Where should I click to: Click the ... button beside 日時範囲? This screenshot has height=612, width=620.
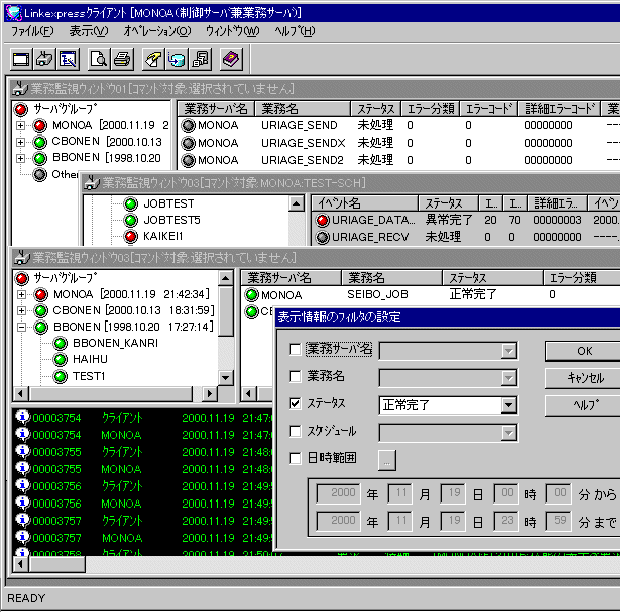click(387, 460)
